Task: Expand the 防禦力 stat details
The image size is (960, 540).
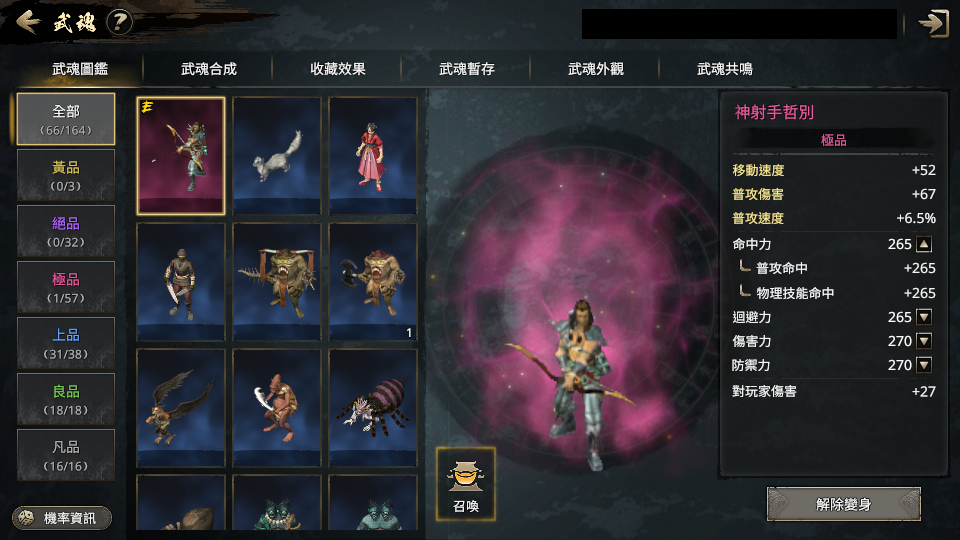Action: click(x=924, y=365)
